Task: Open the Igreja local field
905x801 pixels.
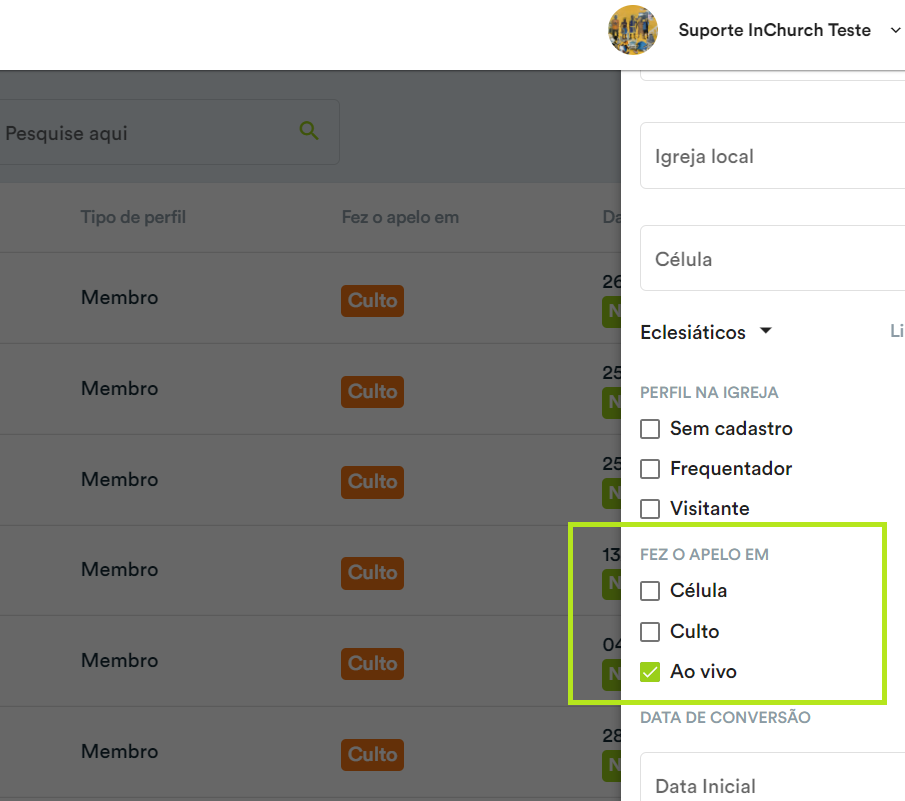Action: coord(772,156)
